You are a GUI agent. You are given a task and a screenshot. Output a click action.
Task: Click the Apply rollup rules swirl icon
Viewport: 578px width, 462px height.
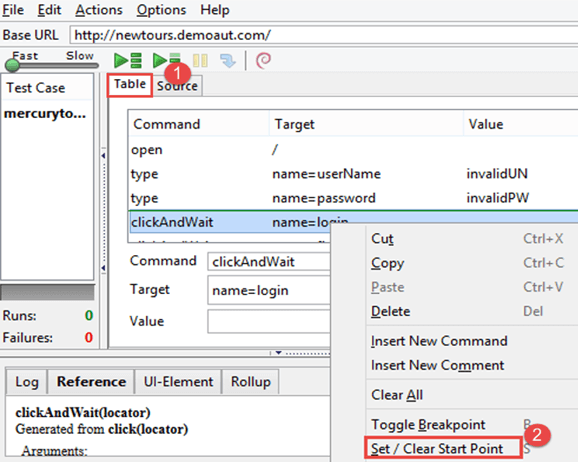point(264,60)
